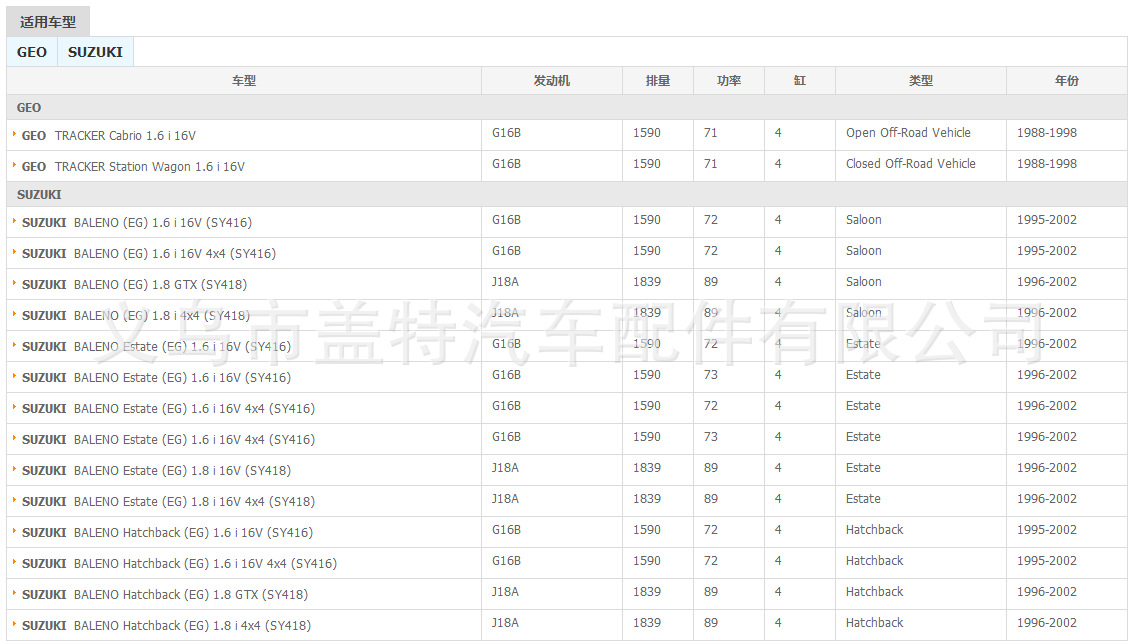Open BALENO Hatchback (EG) 1.8 GTX (SY418)
The image size is (1138, 641).
165,595
